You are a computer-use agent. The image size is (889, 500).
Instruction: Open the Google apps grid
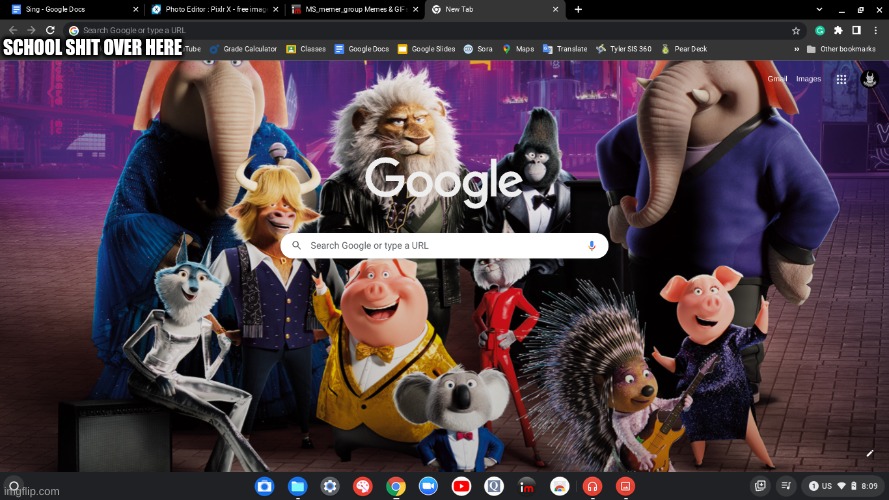[x=841, y=79]
